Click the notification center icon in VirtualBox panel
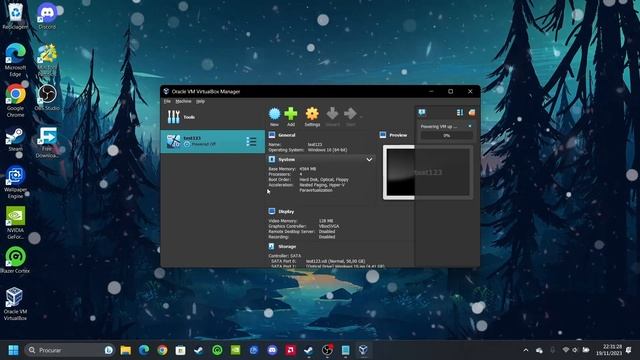Viewport: 640px width, 360px height. [422, 113]
